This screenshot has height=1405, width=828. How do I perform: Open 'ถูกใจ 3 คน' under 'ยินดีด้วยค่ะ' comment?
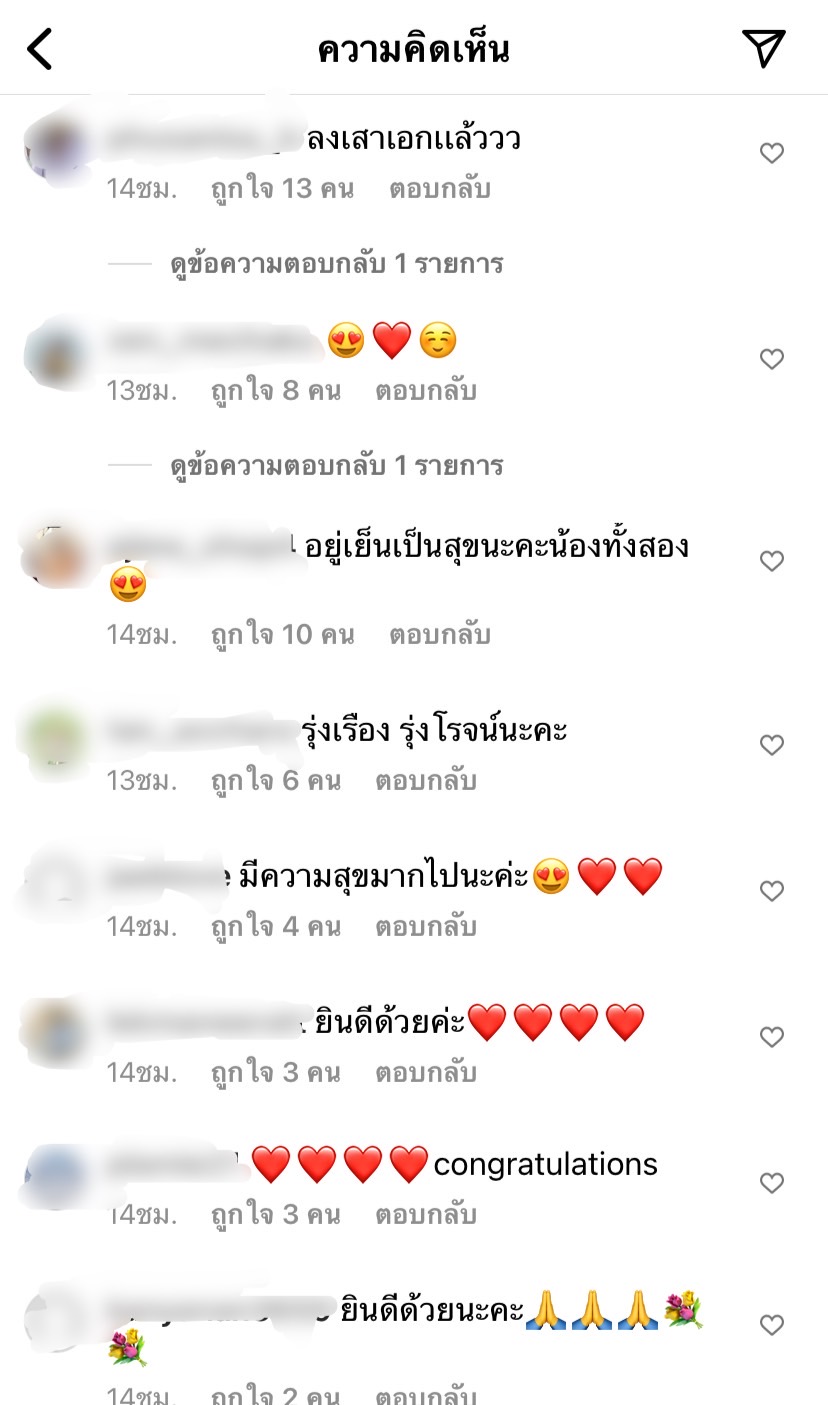pyautogui.click(x=275, y=1073)
